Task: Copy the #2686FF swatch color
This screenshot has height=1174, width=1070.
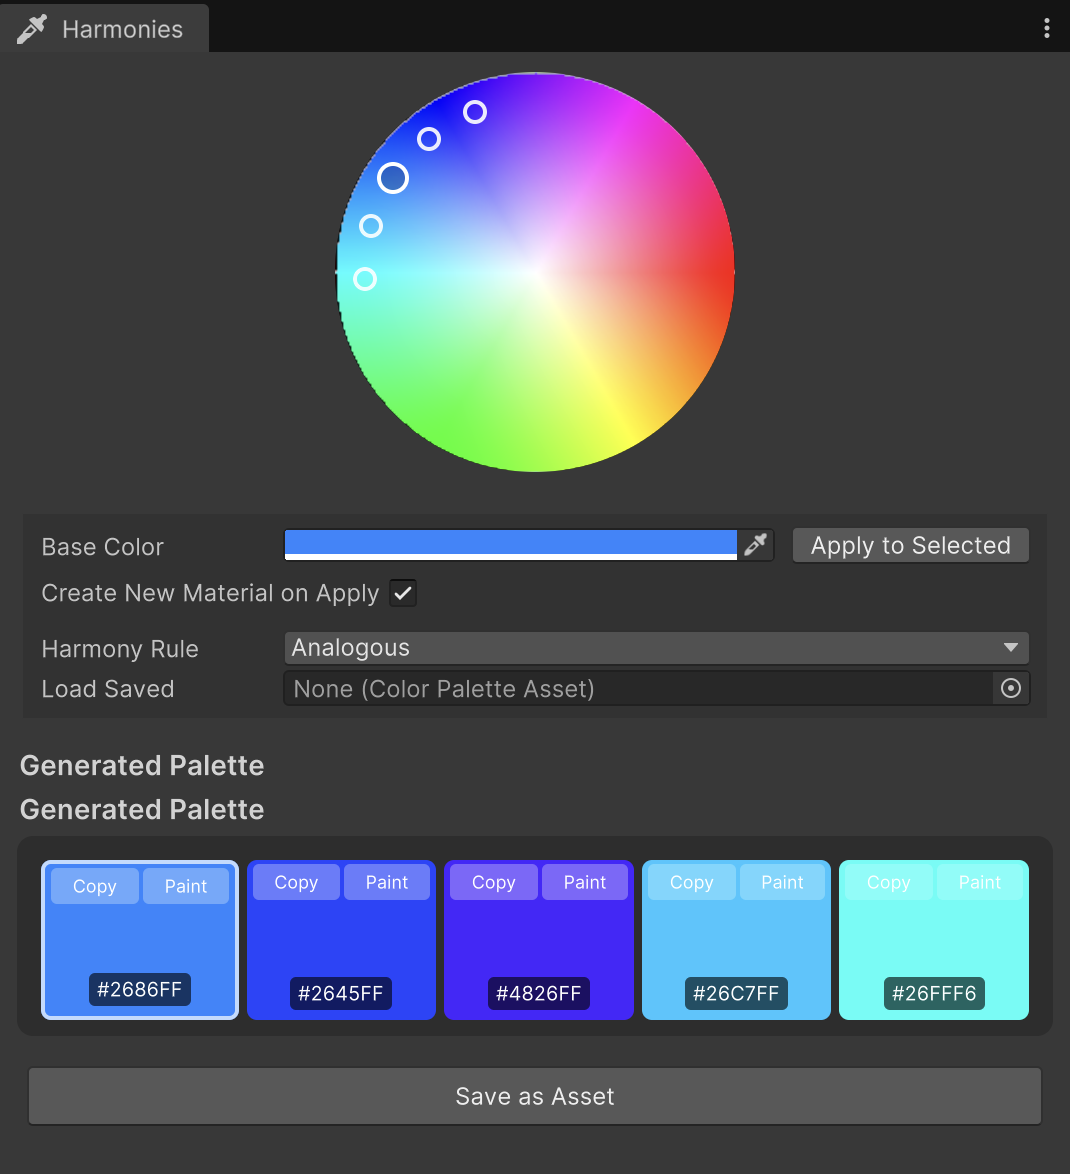Action: point(95,886)
